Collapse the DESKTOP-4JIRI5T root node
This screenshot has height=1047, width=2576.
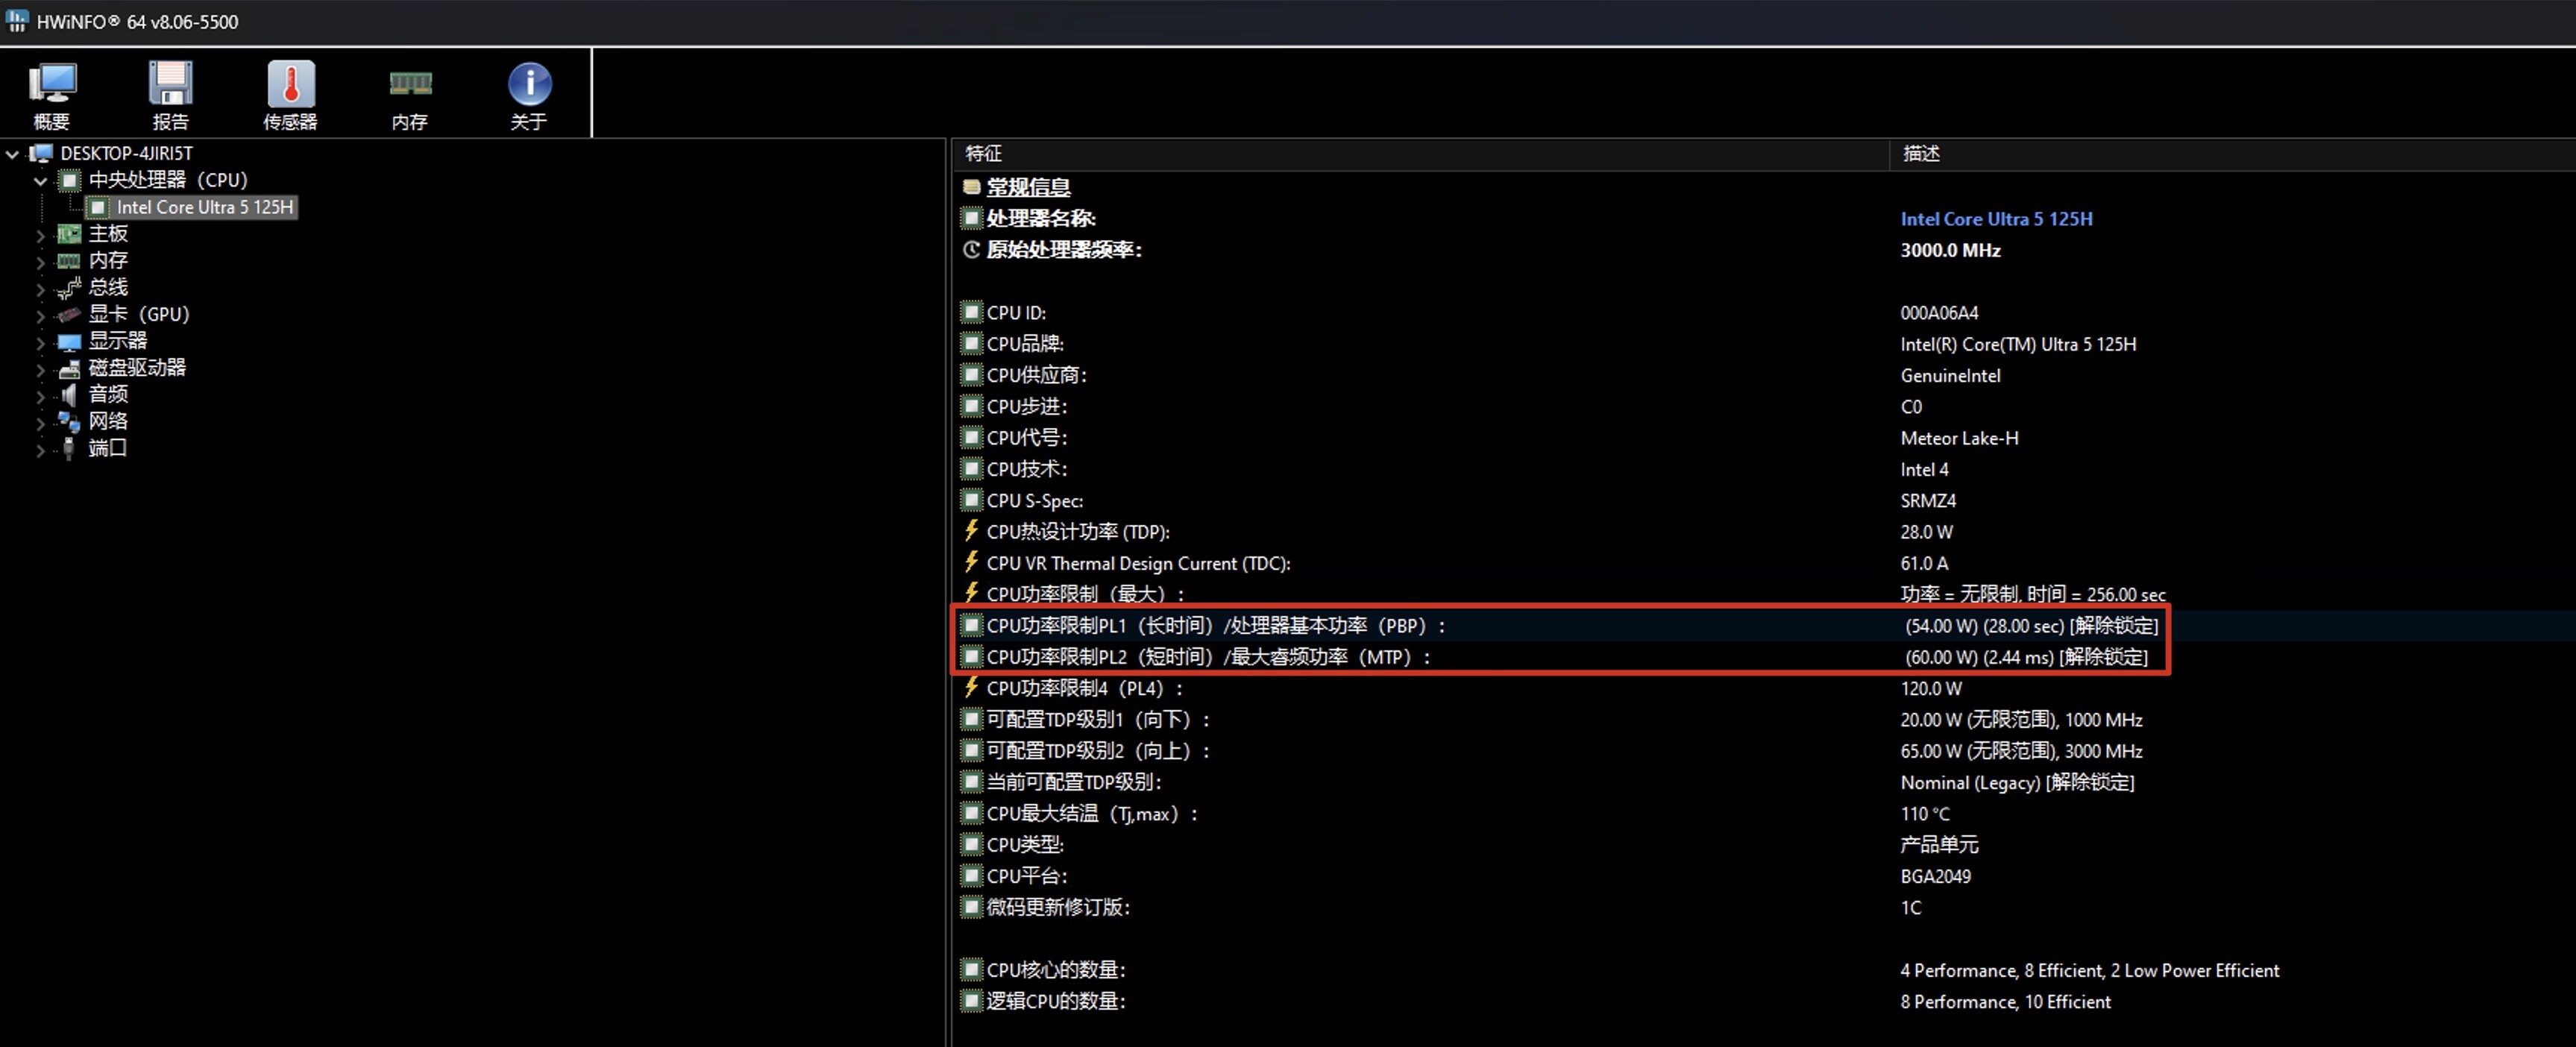[x=12, y=154]
